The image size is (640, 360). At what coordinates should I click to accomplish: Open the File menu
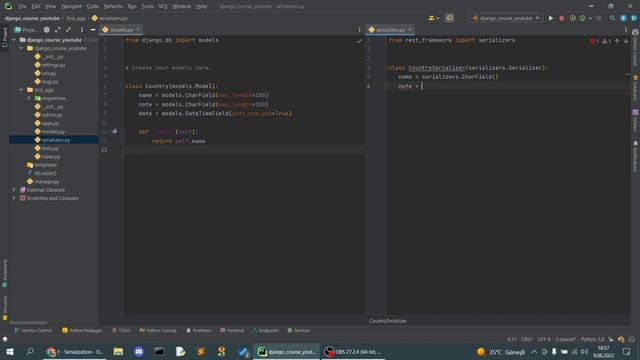(22, 7)
